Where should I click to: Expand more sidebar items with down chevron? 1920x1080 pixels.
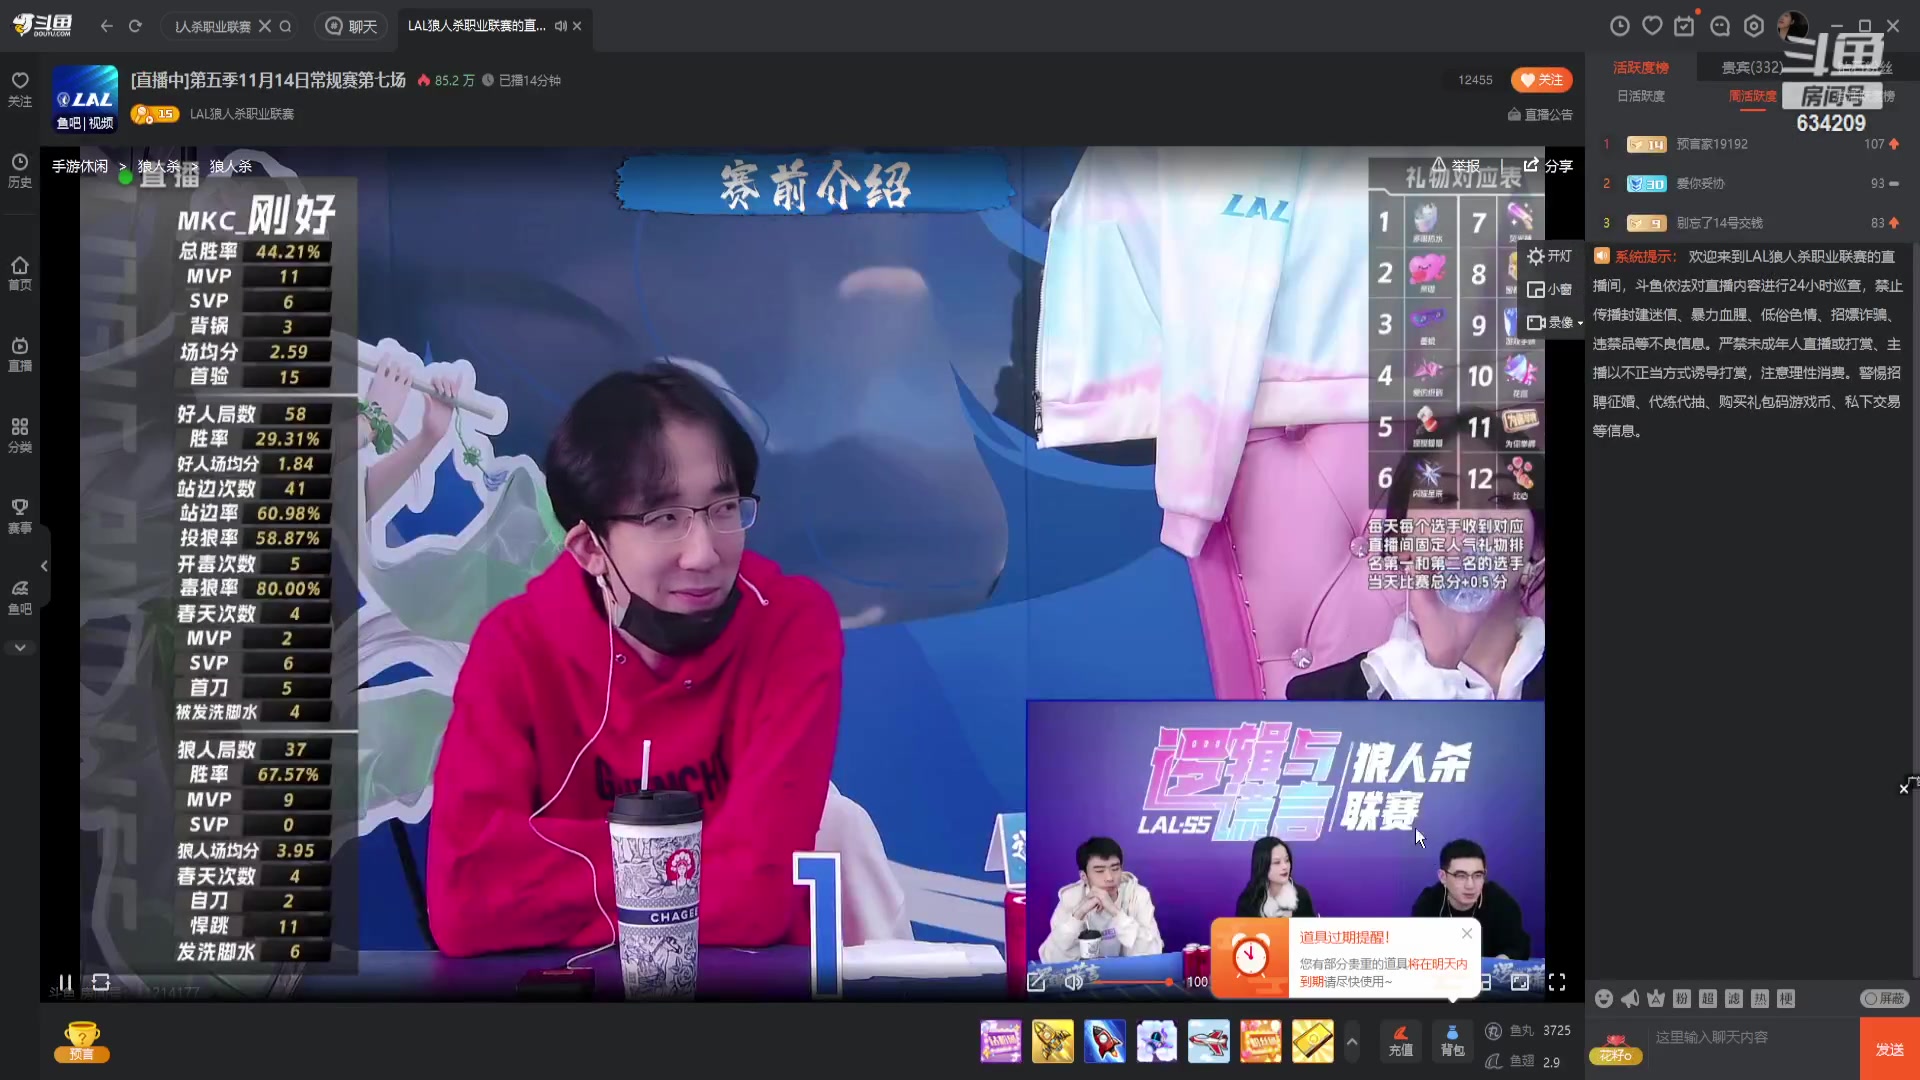pyautogui.click(x=20, y=648)
